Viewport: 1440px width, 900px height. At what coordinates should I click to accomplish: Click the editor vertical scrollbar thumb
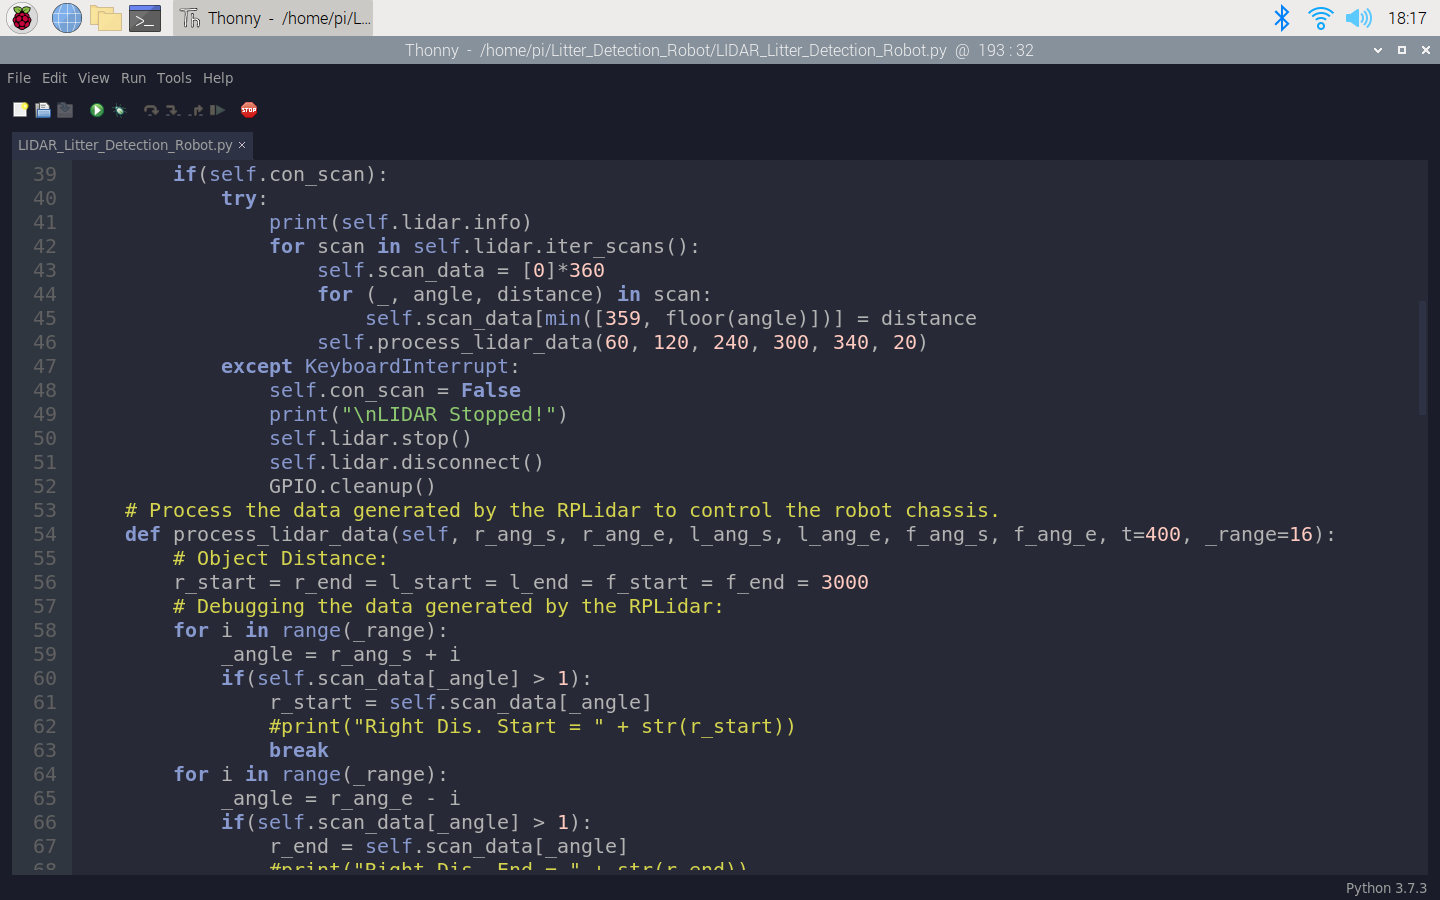tap(1422, 357)
